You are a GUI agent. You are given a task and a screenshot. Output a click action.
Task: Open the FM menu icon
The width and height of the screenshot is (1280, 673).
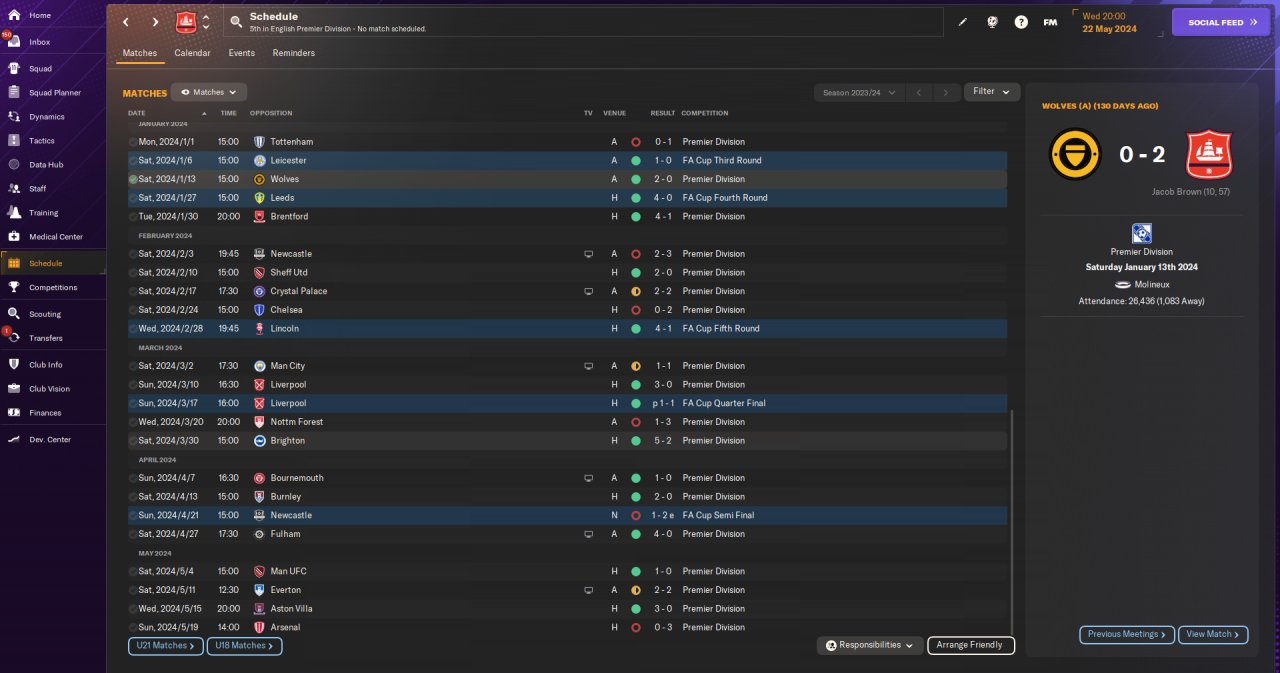1050,22
